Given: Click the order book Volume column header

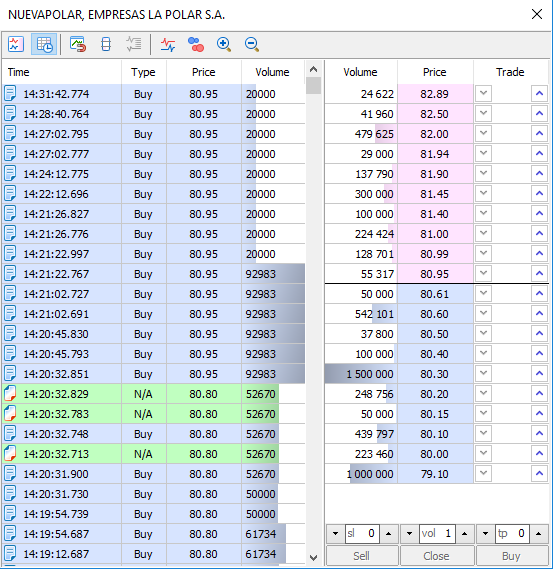Looking at the screenshot, I should click(361, 72).
